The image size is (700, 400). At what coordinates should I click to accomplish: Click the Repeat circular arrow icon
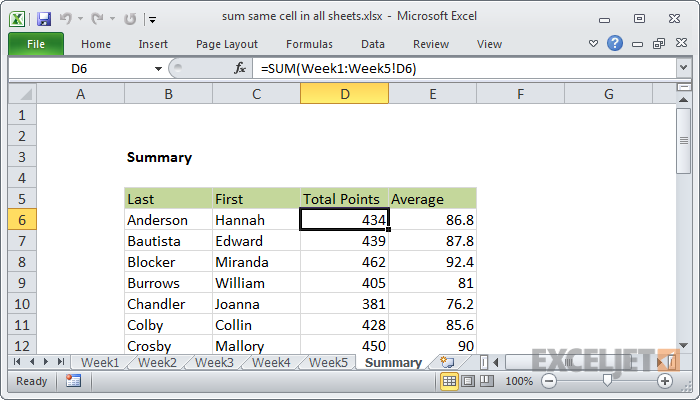click(x=130, y=19)
